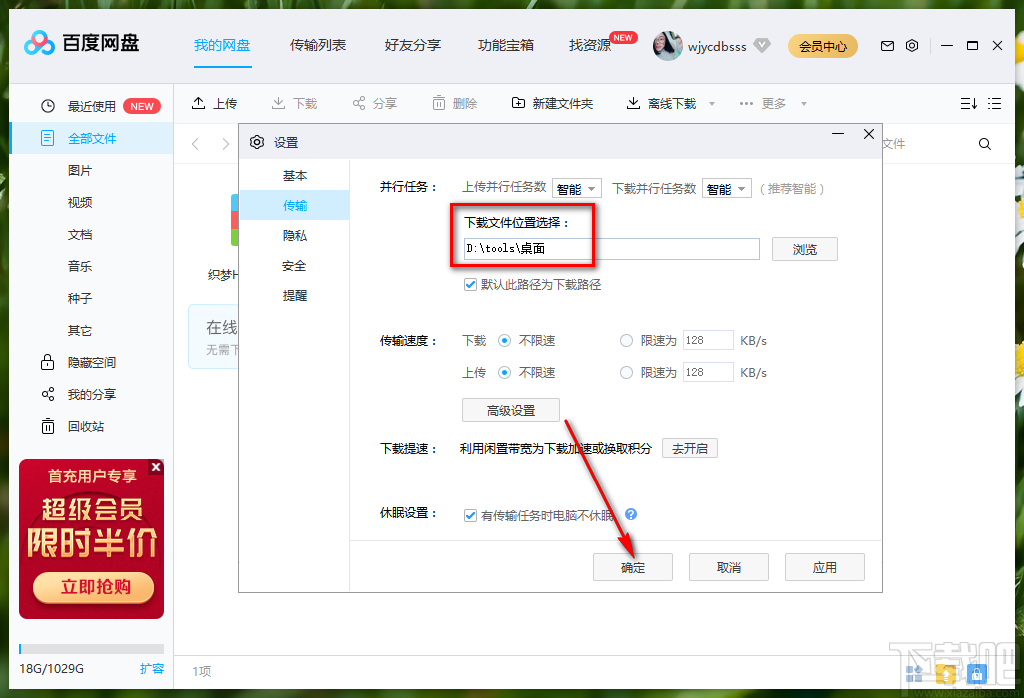Open 高级设置 advanced settings

[x=511, y=410]
